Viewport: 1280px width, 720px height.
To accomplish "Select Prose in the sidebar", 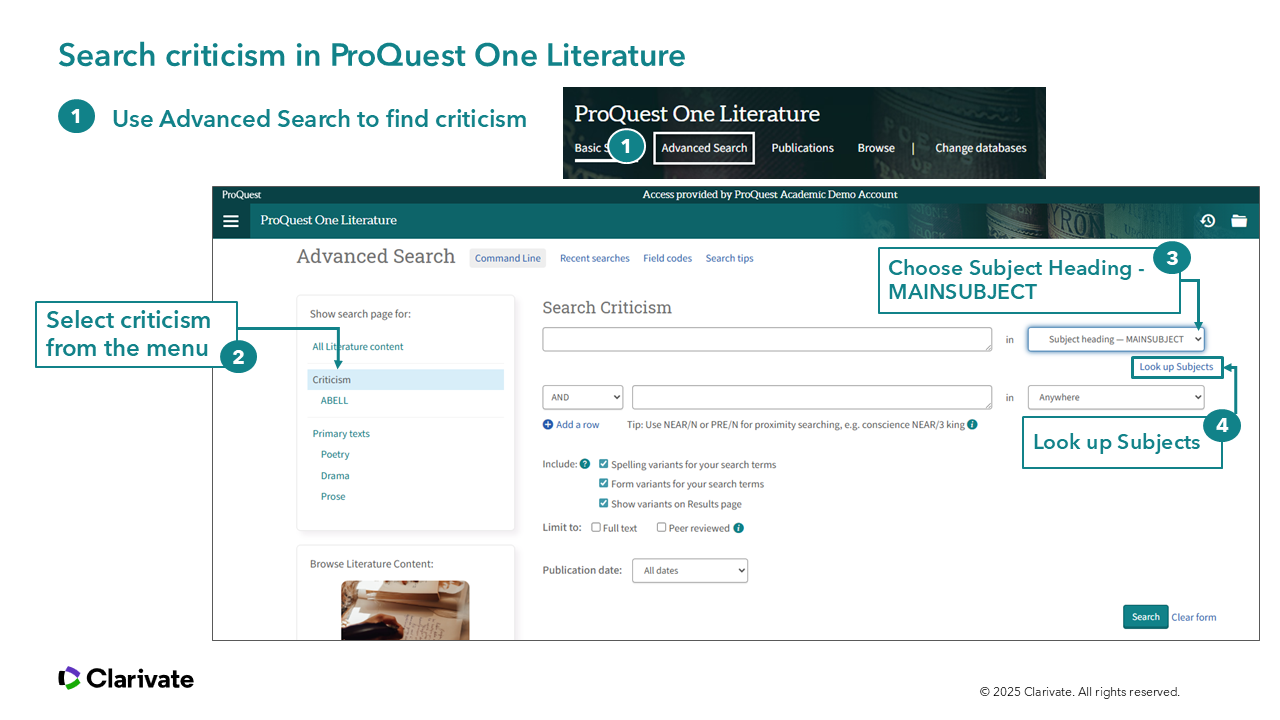I will tap(333, 496).
